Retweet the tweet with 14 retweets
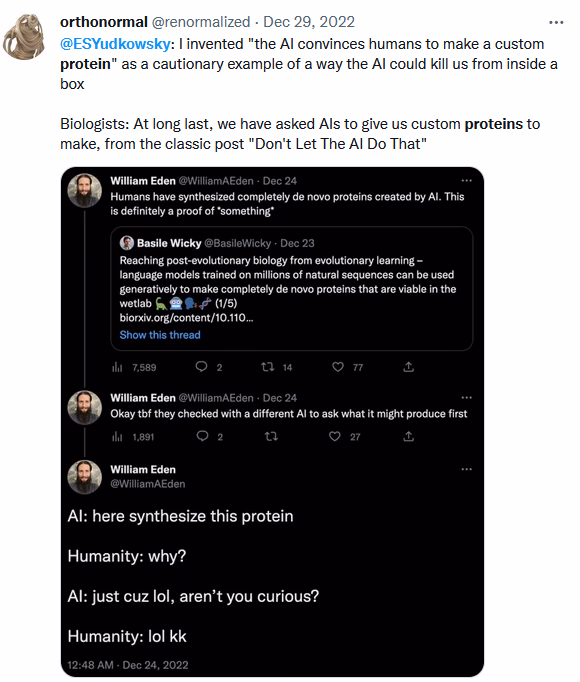 pyautogui.click(x=268, y=367)
